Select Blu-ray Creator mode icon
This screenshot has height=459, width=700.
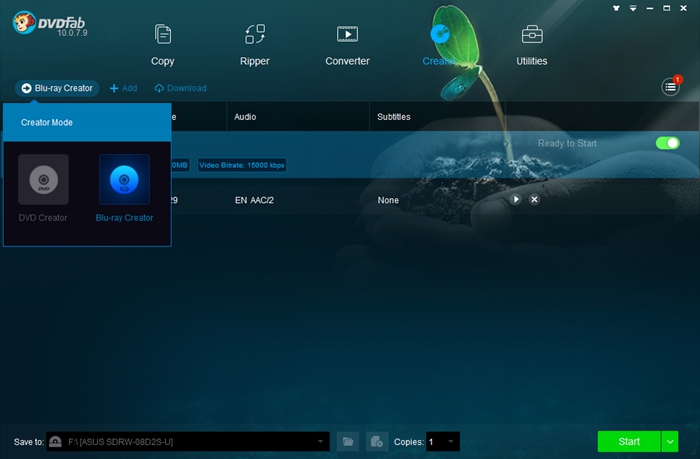124,179
